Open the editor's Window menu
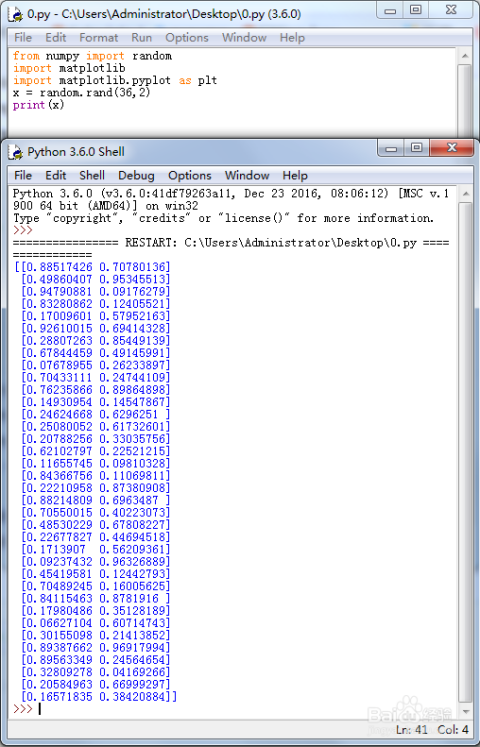The height and width of the screenshot is (747, 480). click(x=244, y=38)
